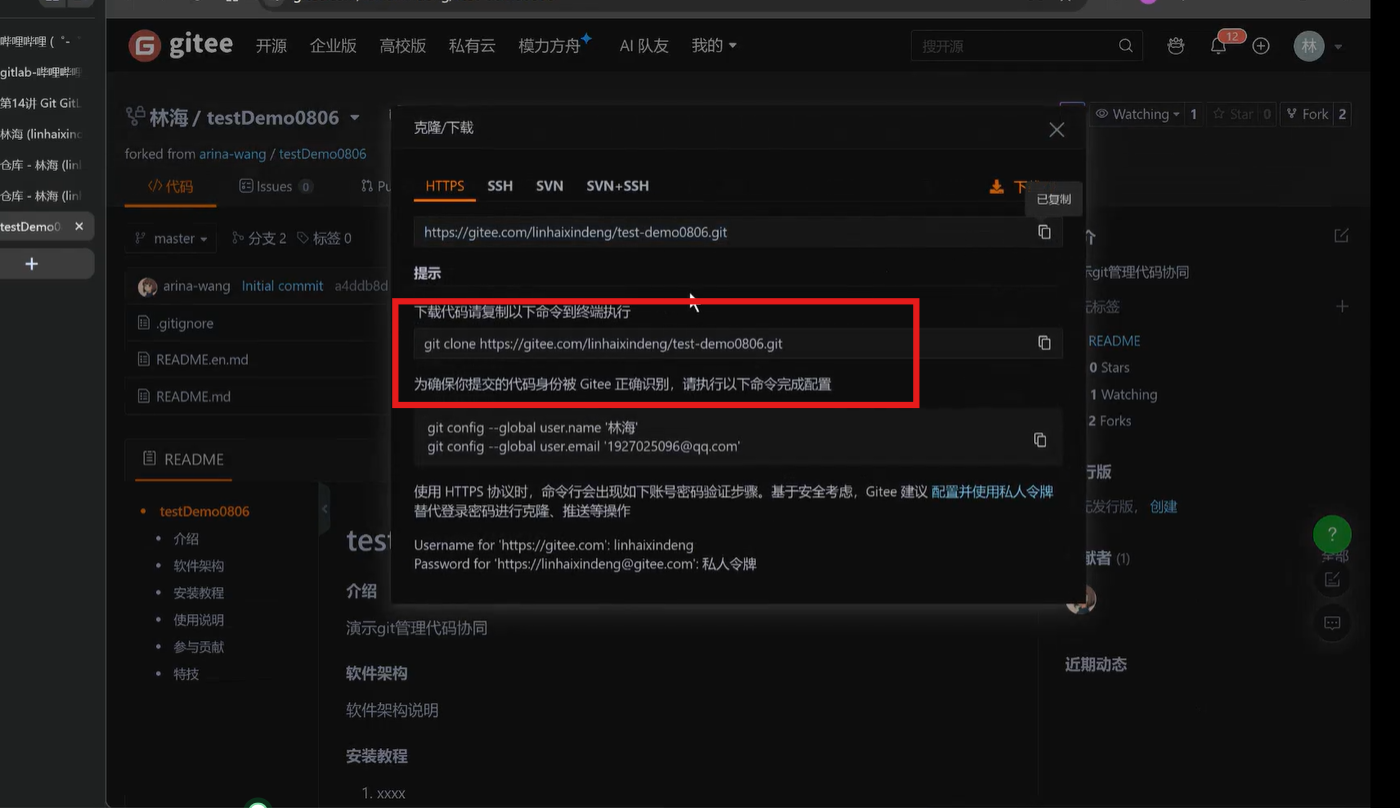Open the 配置并使用私人令牌 link

tap(992, 492)
